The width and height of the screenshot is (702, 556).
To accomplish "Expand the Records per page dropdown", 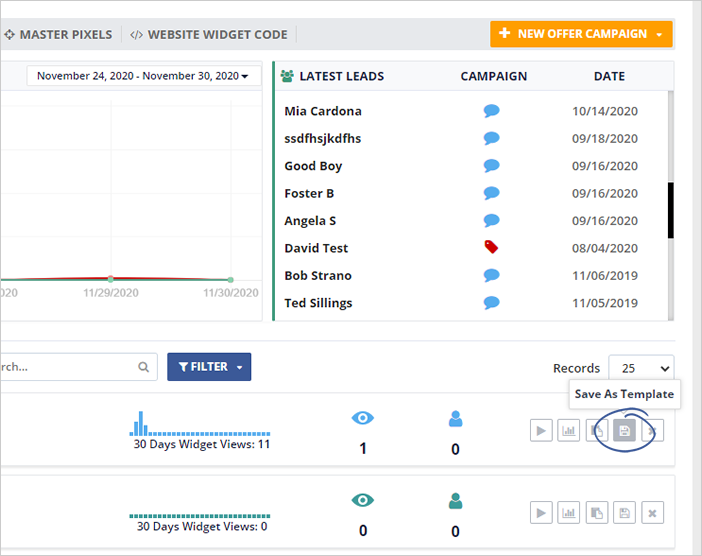I will pyautogui.click(x=641, y=368).
